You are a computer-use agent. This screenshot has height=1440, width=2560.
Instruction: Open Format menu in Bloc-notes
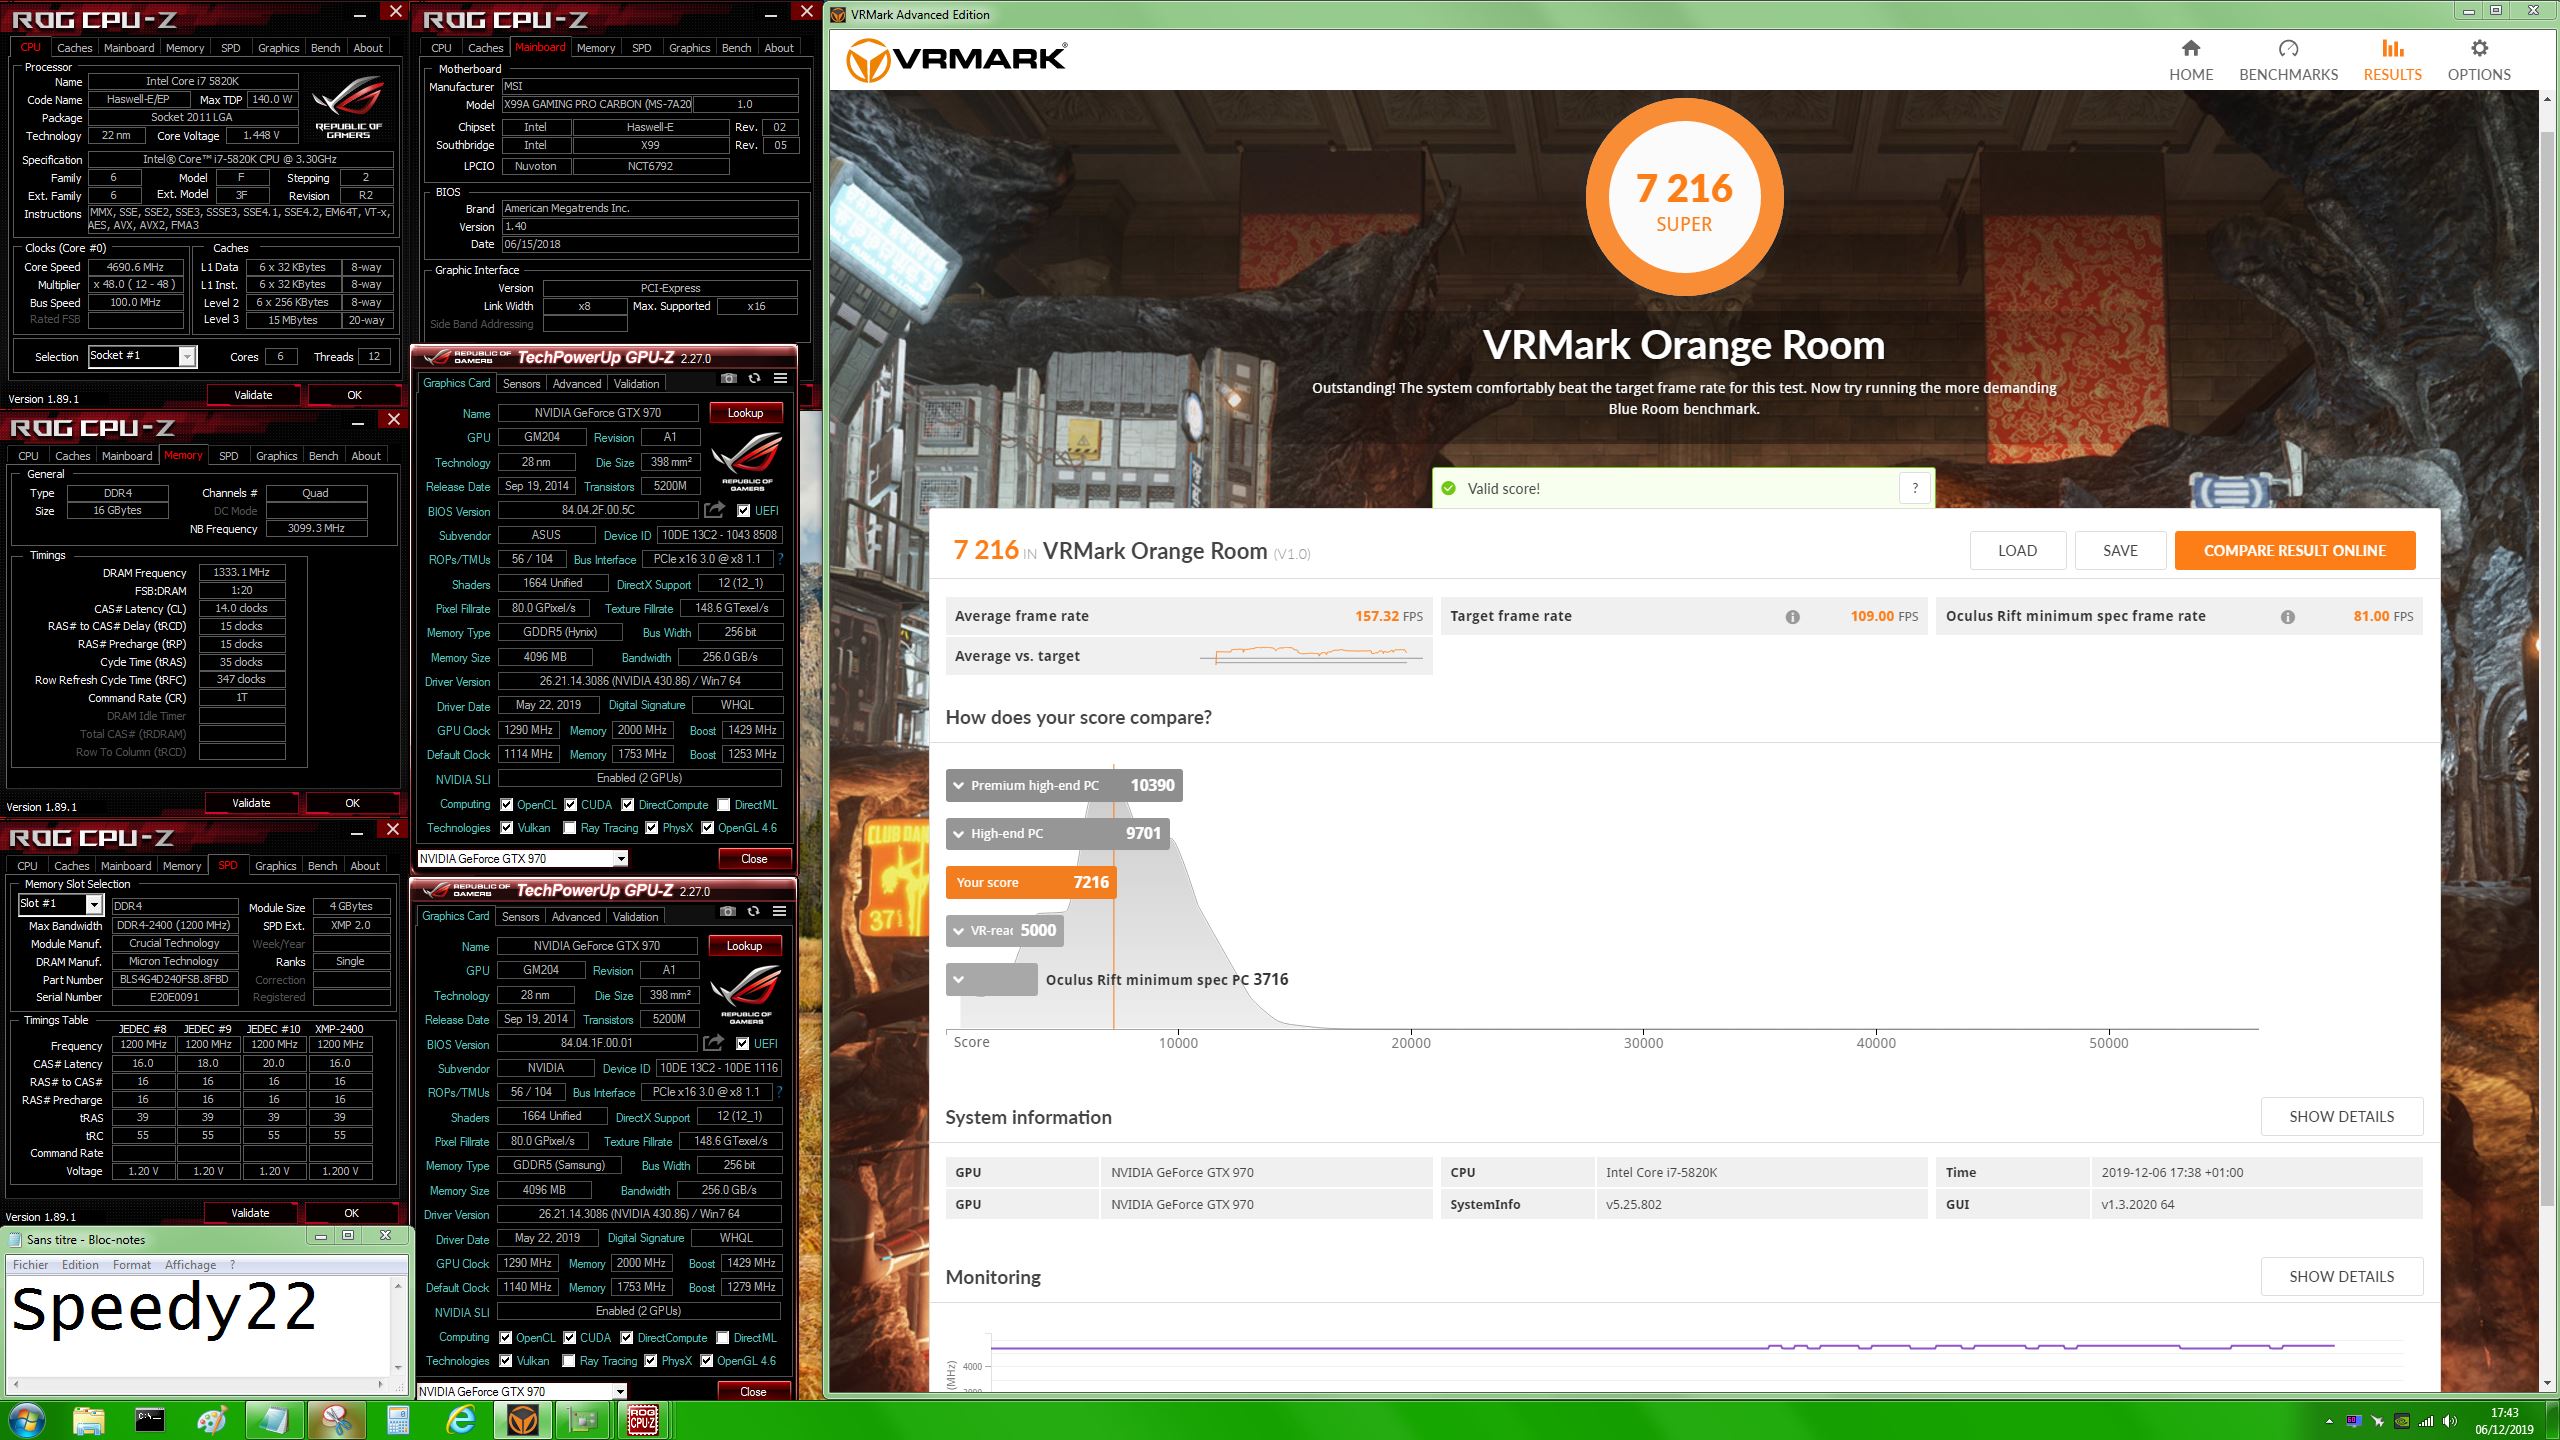[131, 1265]
